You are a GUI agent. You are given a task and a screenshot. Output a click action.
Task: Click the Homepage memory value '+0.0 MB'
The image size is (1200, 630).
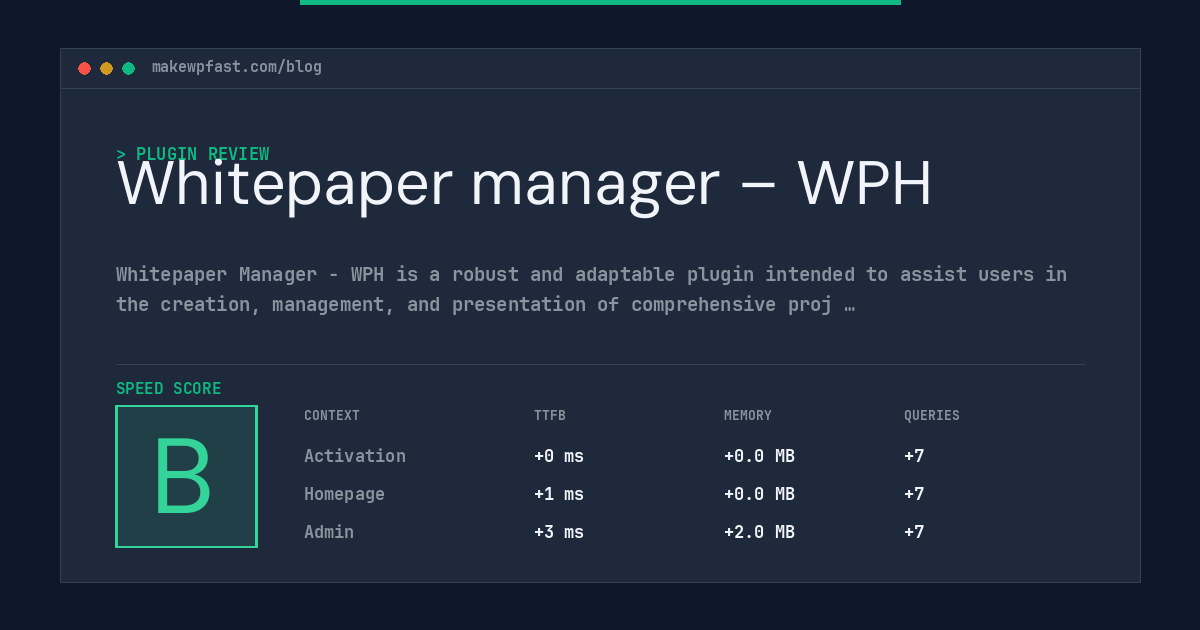click(759, 494)
